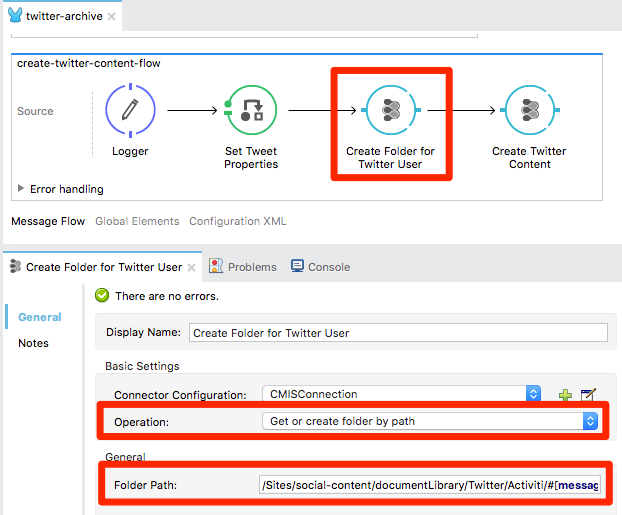The height and width of the screenshot is (515, 622).
Task: Click the Folder Path input field
Action: click(x=430, y=485)
